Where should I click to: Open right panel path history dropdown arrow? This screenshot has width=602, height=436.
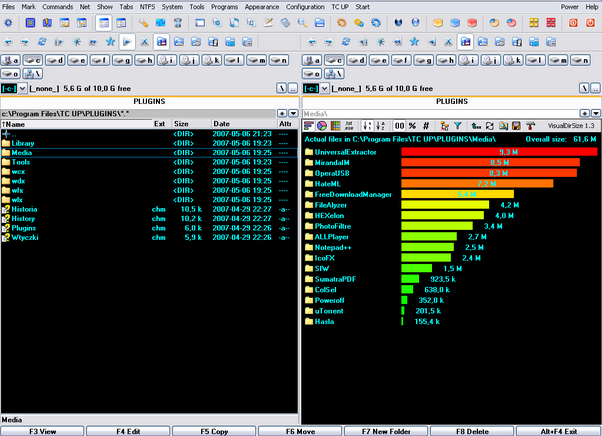[x=596, y=114]
